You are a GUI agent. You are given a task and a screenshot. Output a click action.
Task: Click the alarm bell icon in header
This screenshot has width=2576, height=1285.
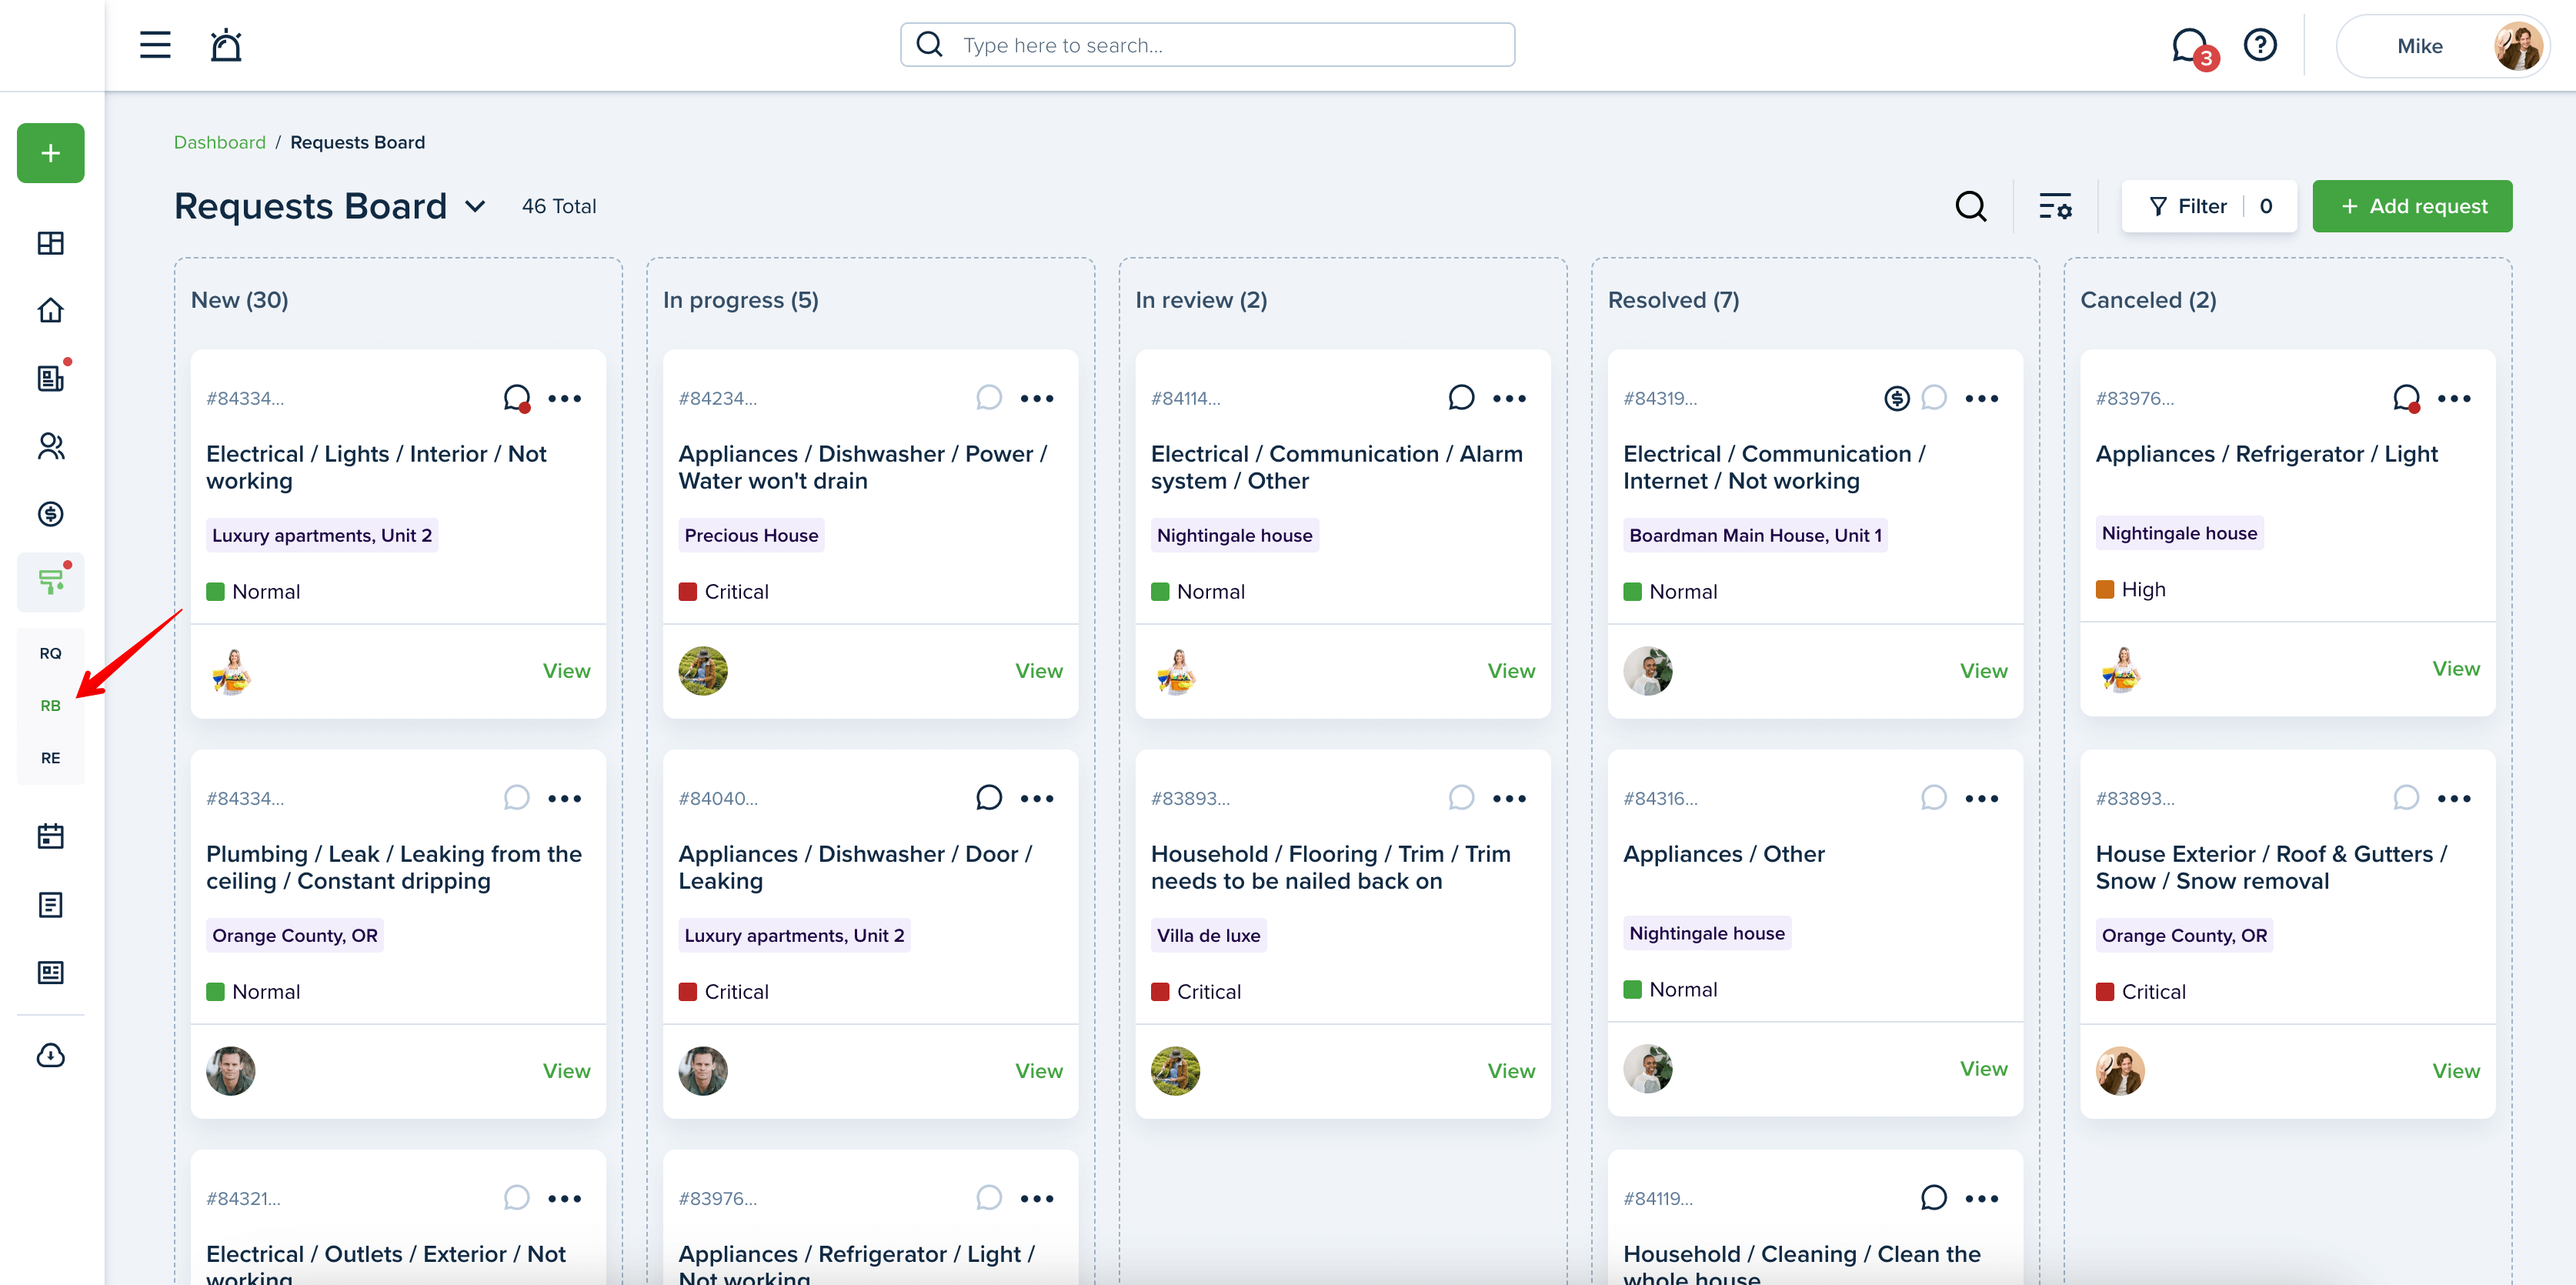(226, 45)
